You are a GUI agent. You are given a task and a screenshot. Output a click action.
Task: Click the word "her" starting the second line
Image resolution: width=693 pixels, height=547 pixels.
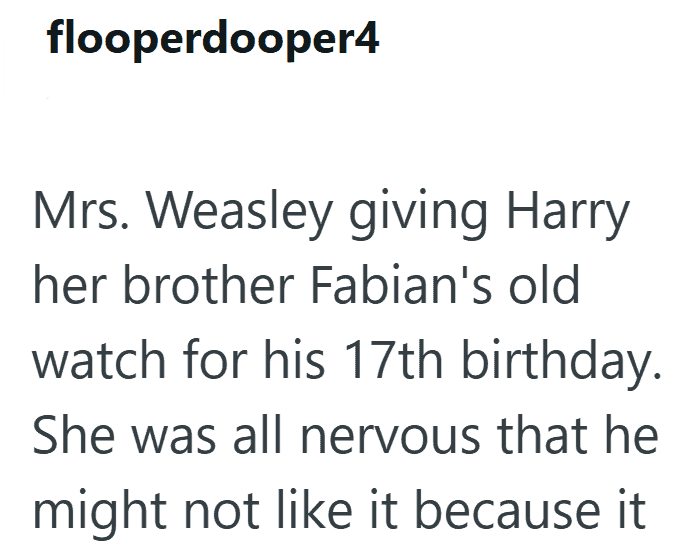tap(70, 284)
